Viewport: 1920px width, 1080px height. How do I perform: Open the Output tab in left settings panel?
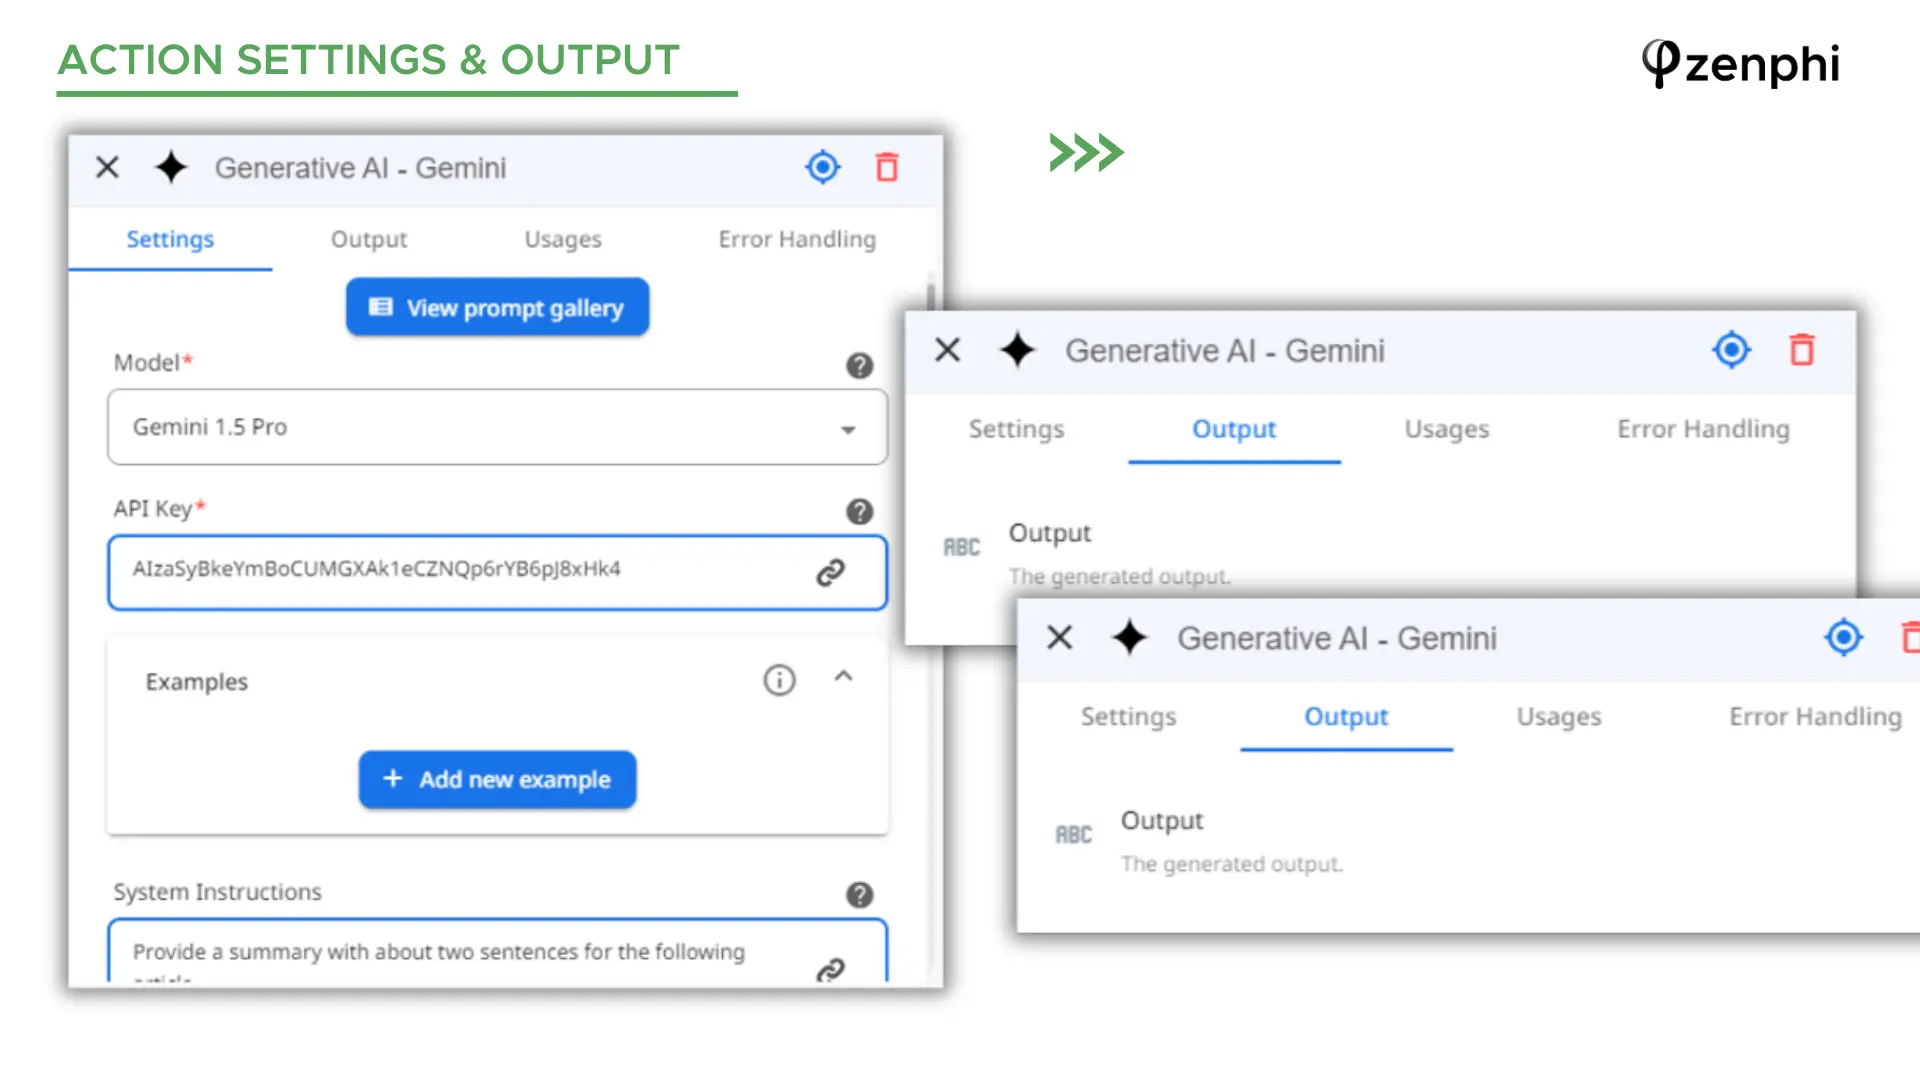coord(369,239)
